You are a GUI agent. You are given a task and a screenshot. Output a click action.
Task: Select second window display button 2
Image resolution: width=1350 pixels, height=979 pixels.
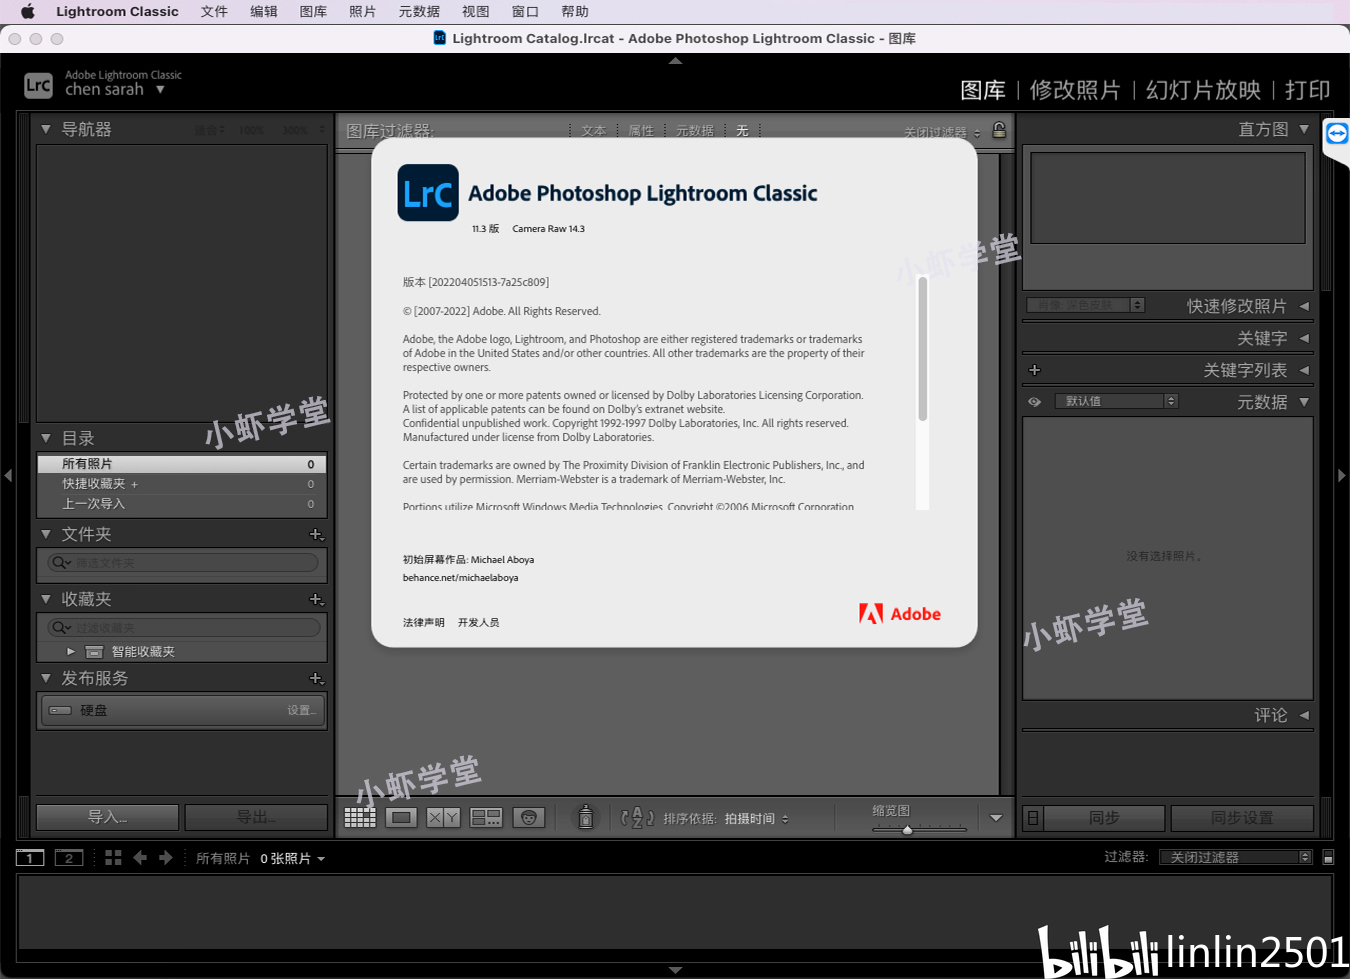click(68, 858)
